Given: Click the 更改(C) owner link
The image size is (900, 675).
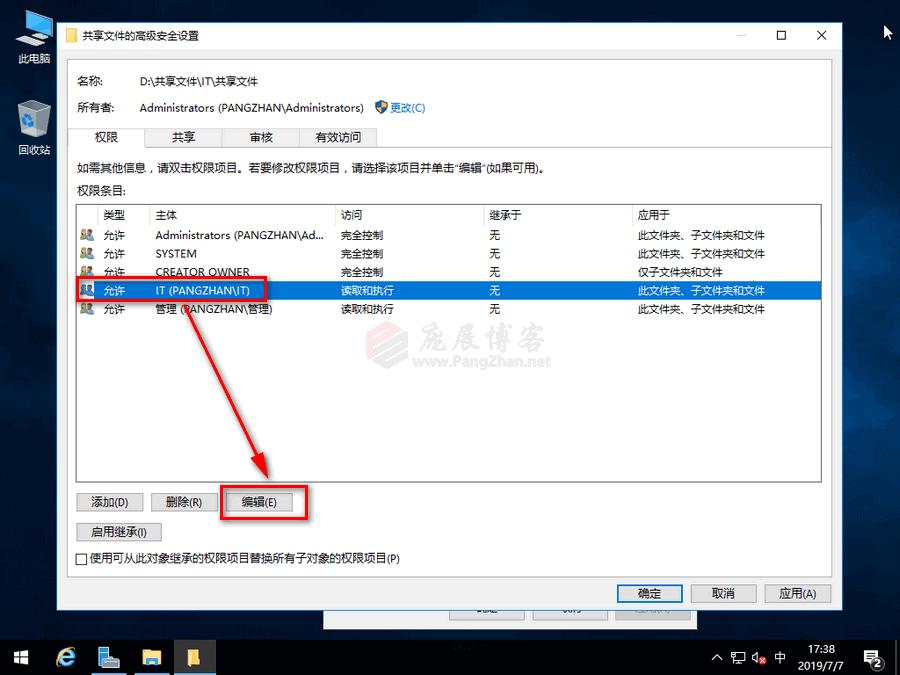Looking at the screenshot, I should [408, 107].
